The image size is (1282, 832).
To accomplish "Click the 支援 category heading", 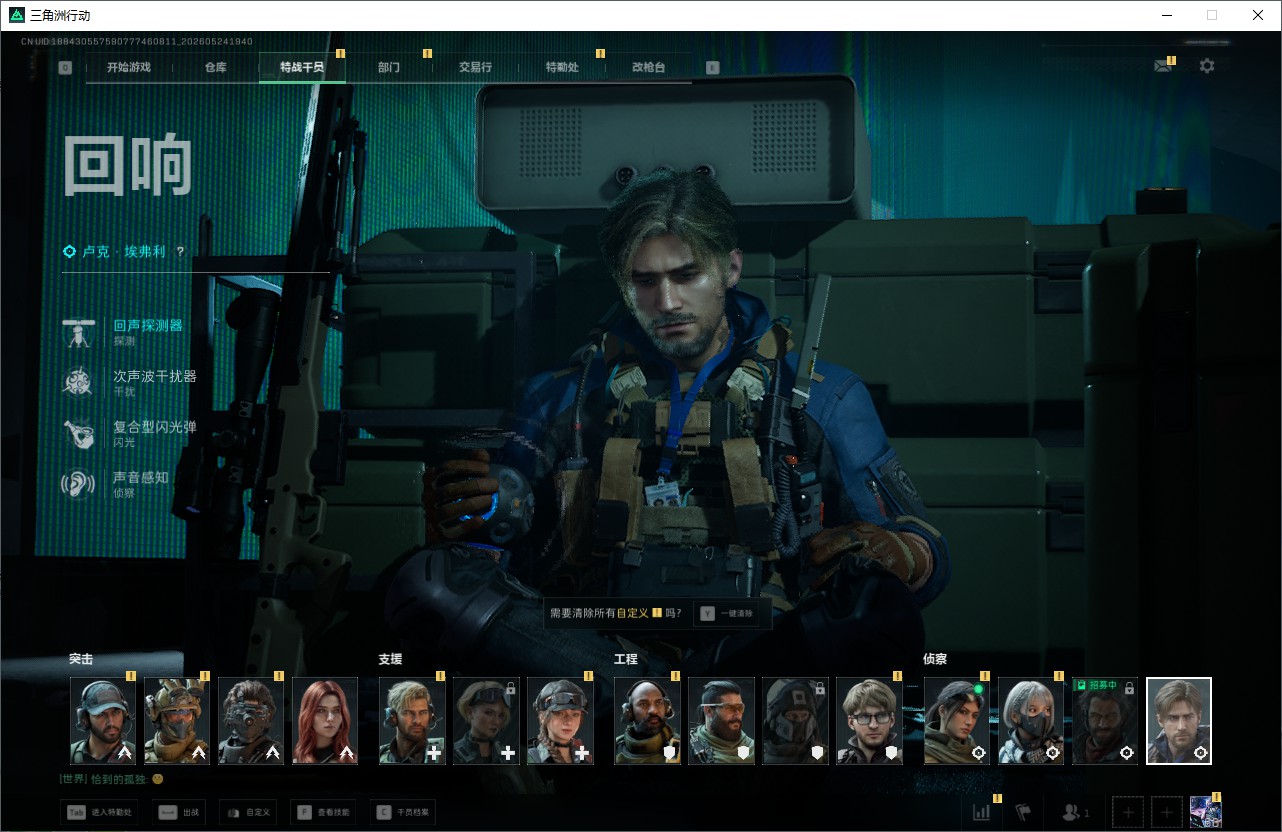I will [390, 660].
